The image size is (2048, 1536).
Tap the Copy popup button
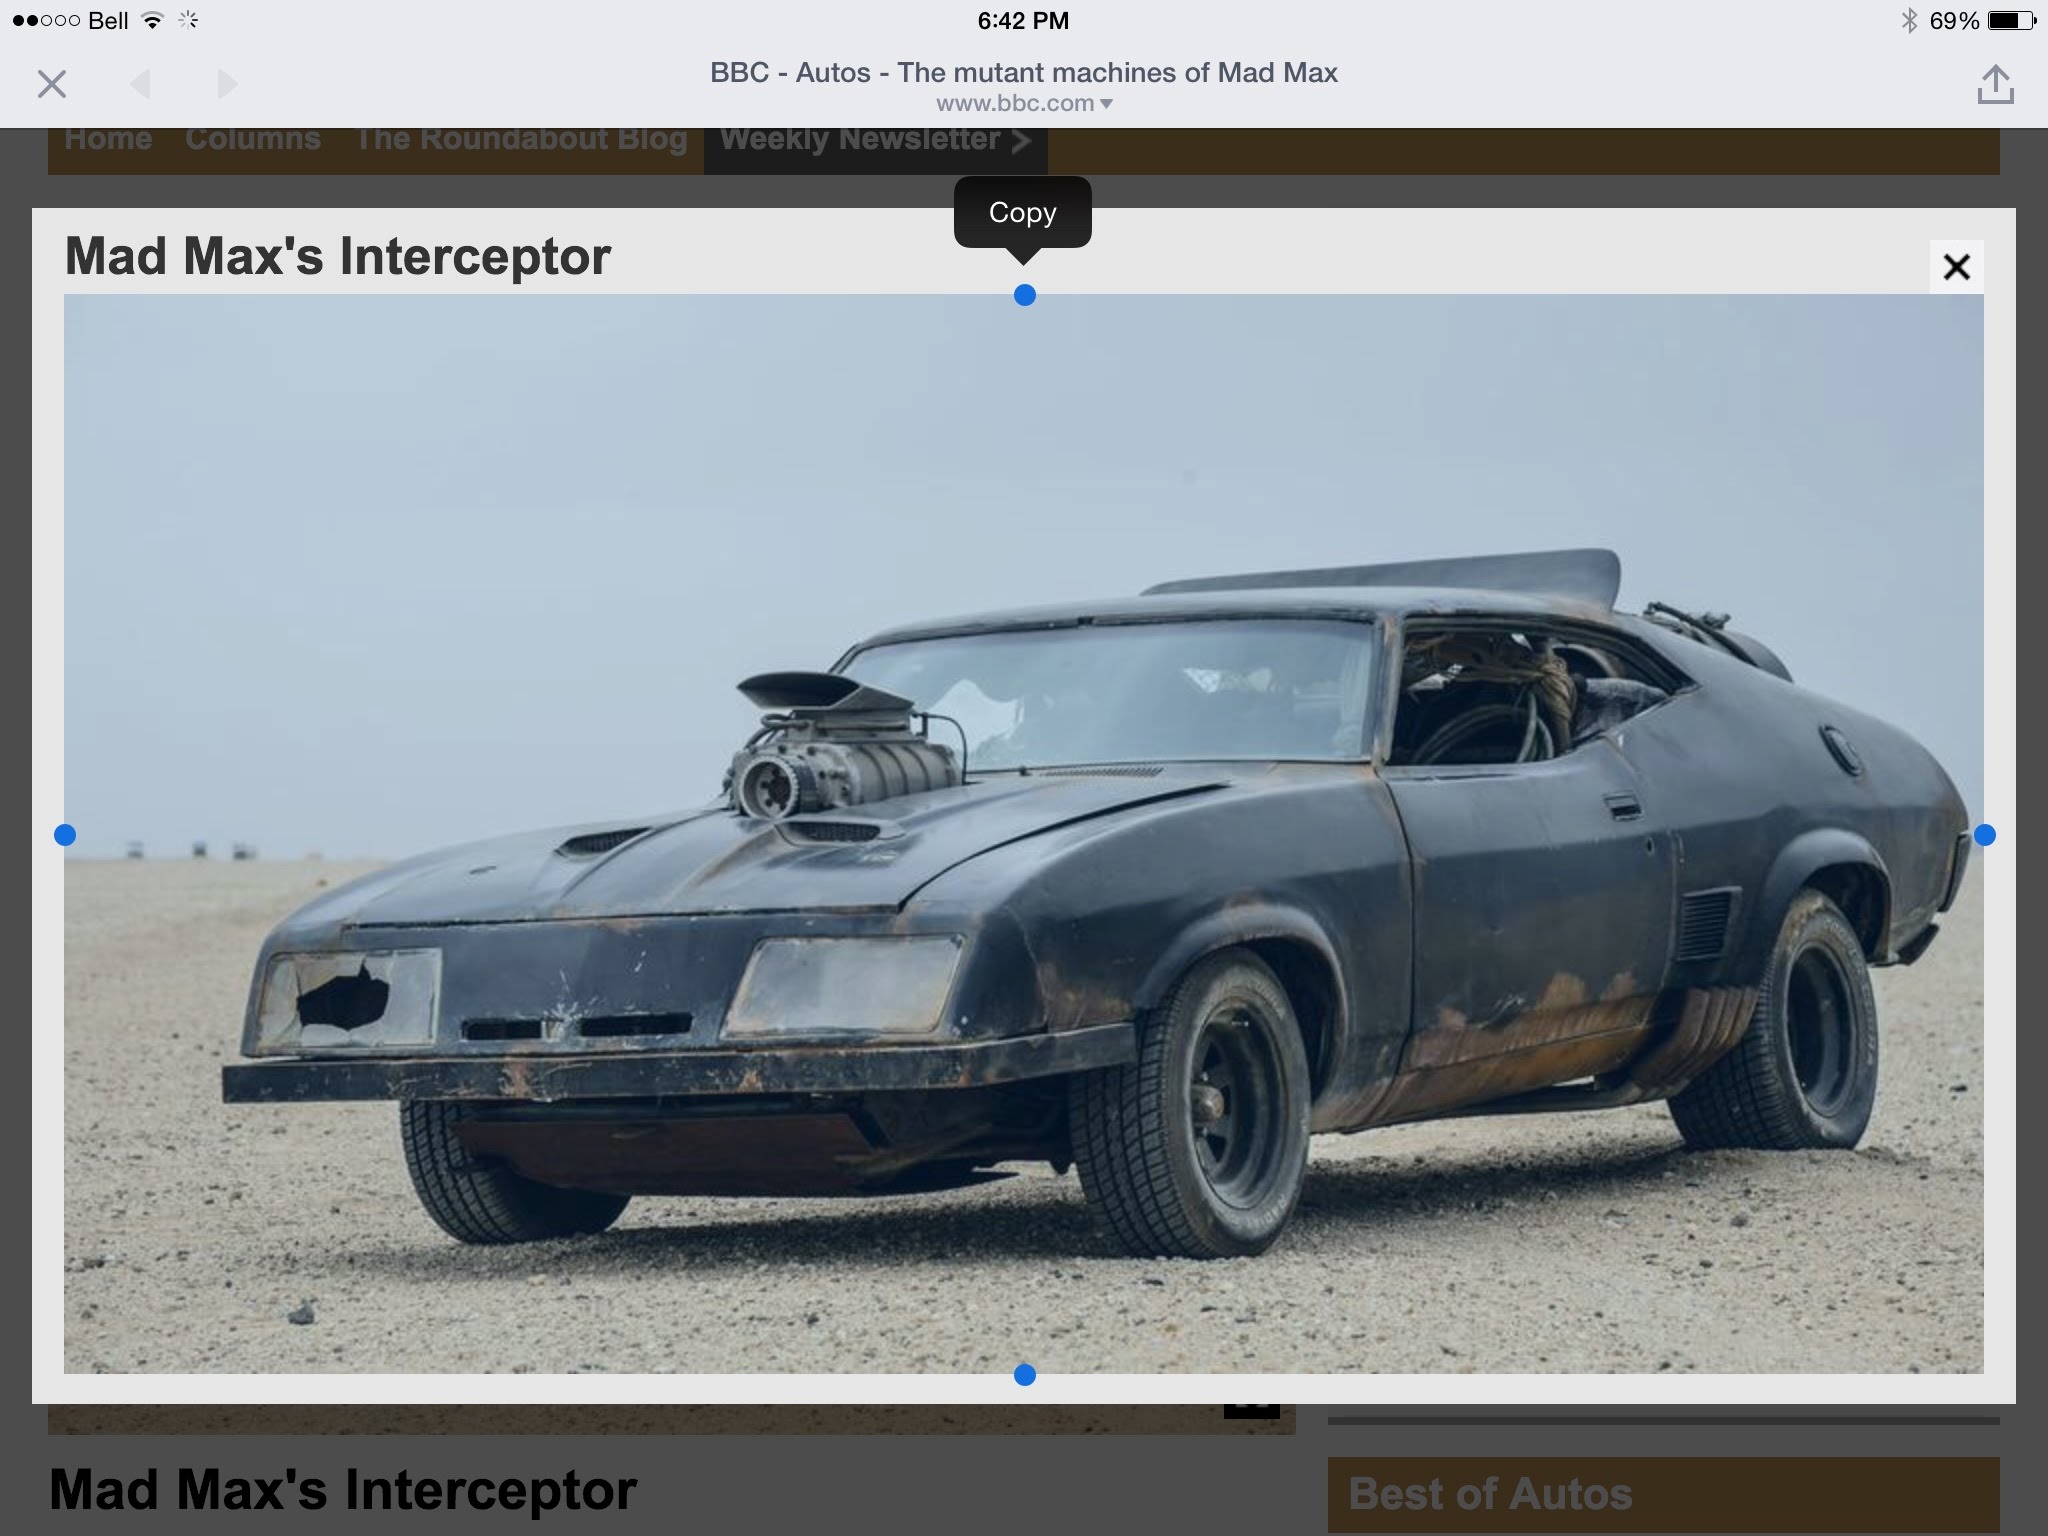1022,212
